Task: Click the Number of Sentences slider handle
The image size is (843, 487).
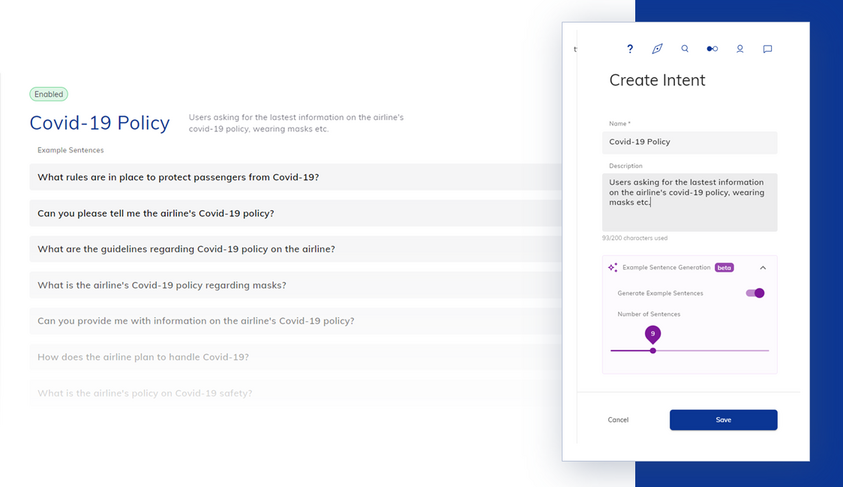Action: 653,350
